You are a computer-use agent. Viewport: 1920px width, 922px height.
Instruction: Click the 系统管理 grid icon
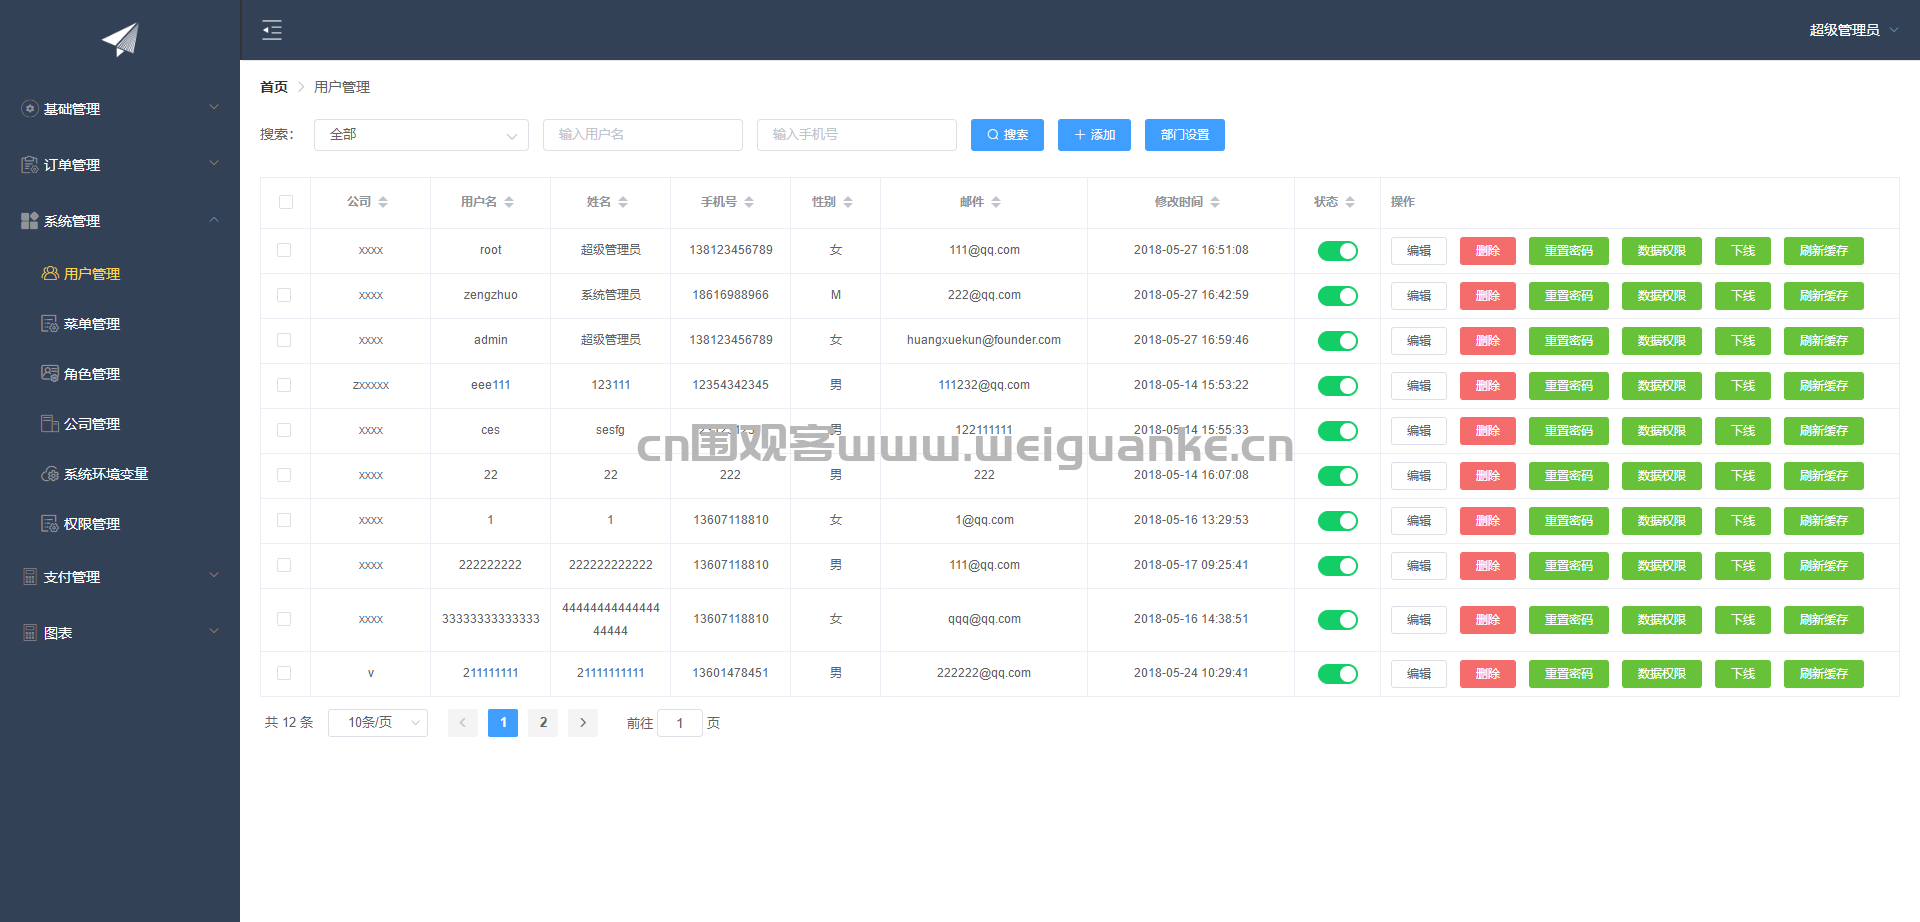[30, 220]
